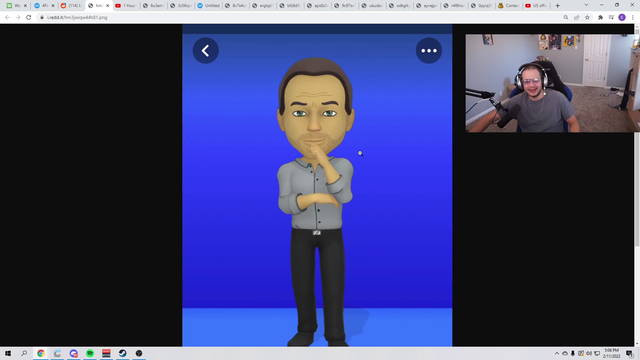Open the Chrome three-dot menu
This screenshot has height=360, width=640.
pos(633,18)
